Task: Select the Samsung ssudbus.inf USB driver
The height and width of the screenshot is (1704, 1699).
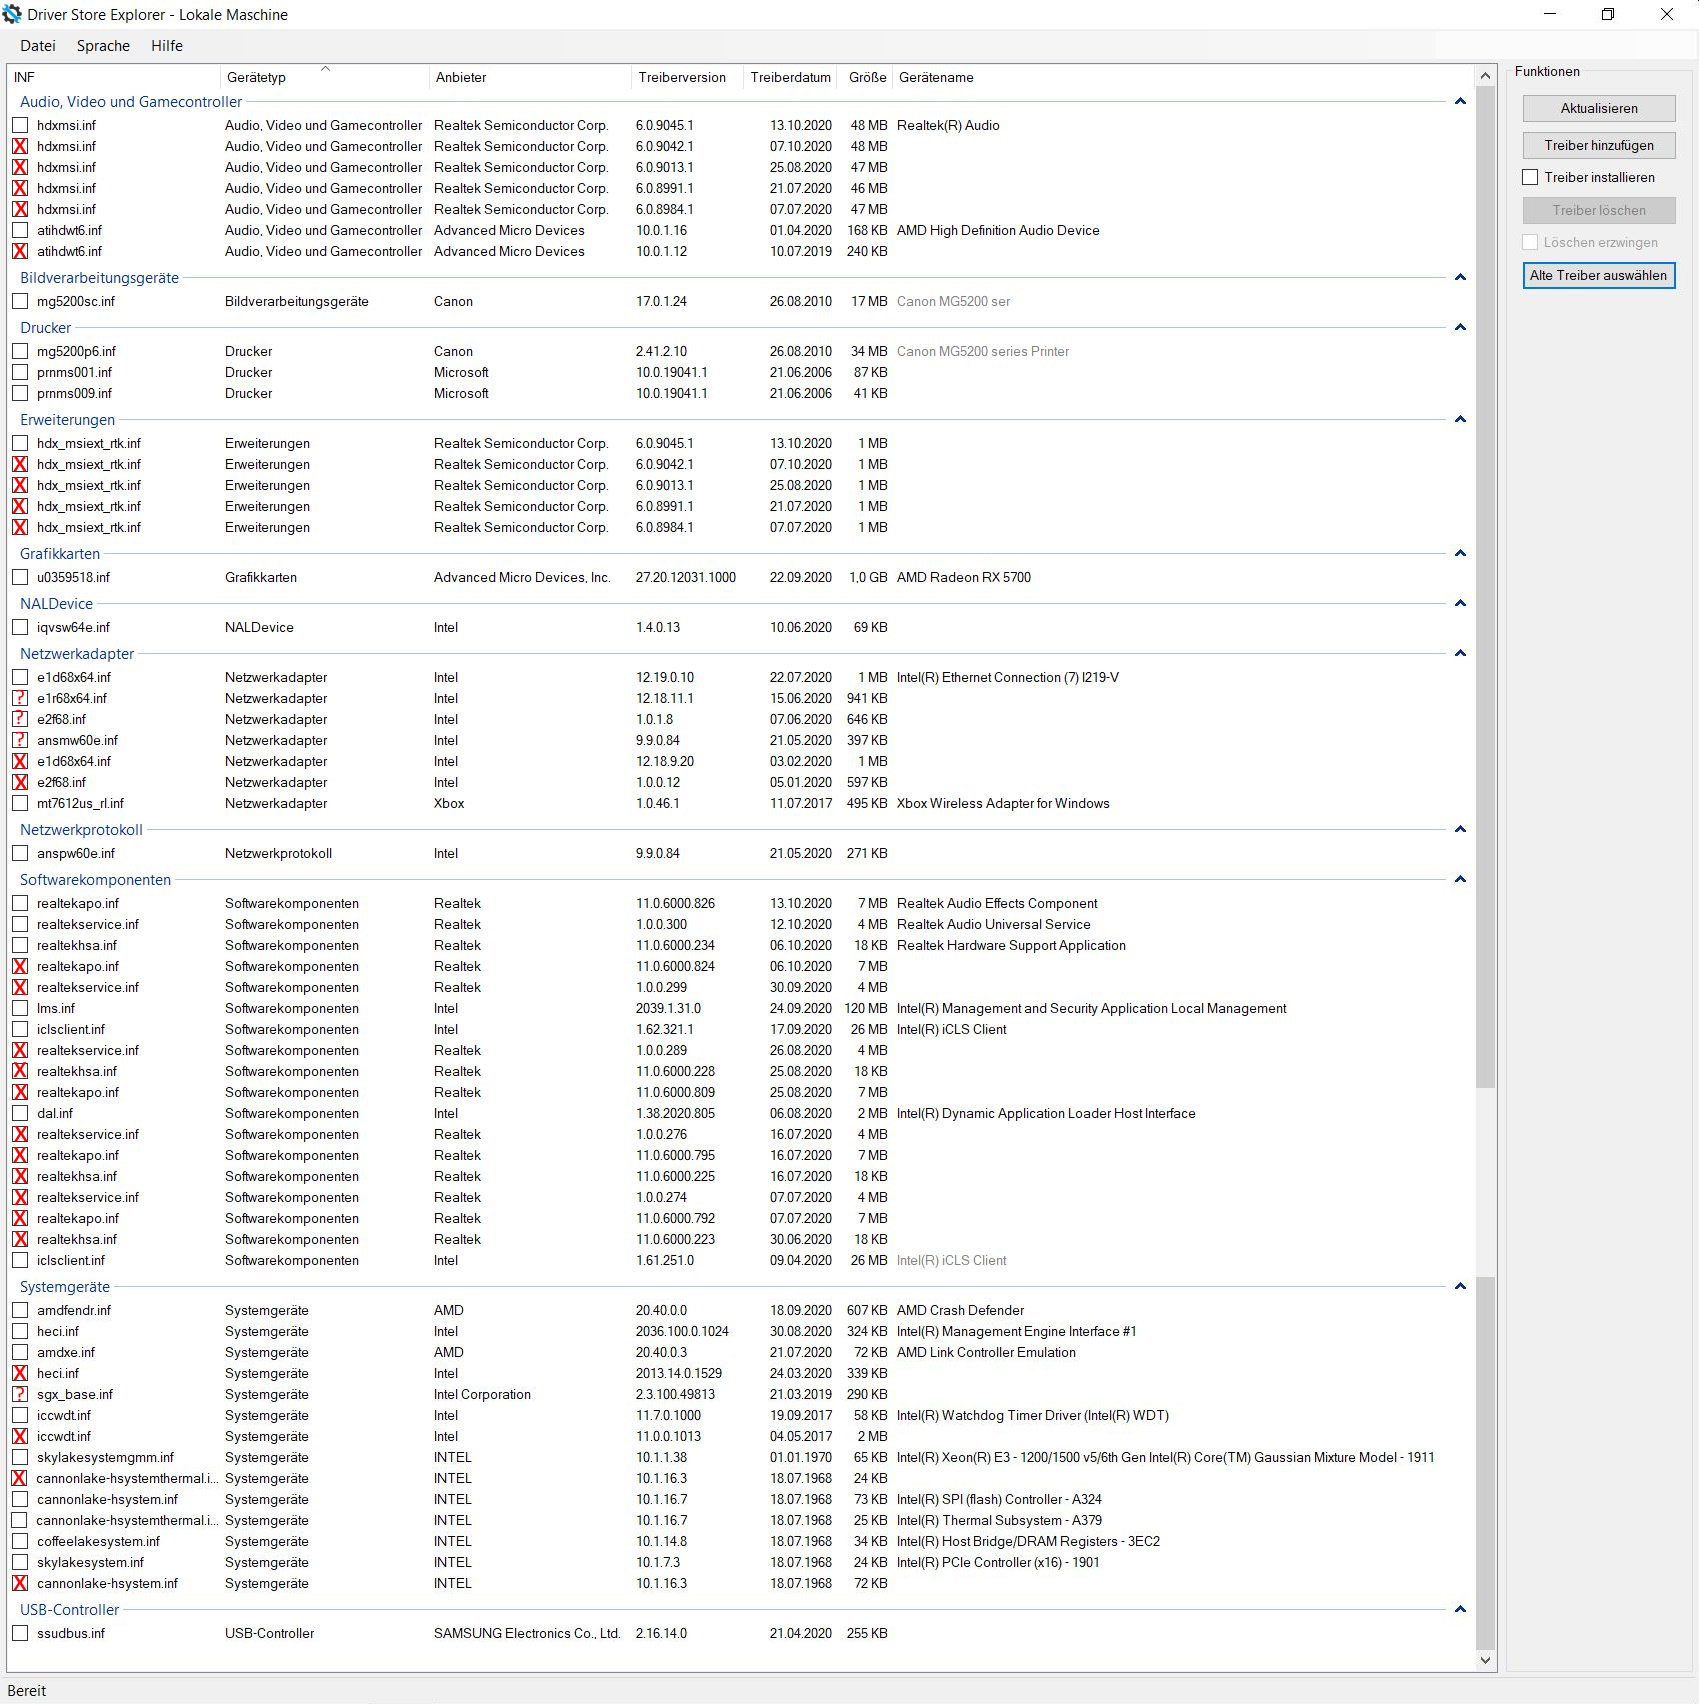Action: [x=21, y=1633]
